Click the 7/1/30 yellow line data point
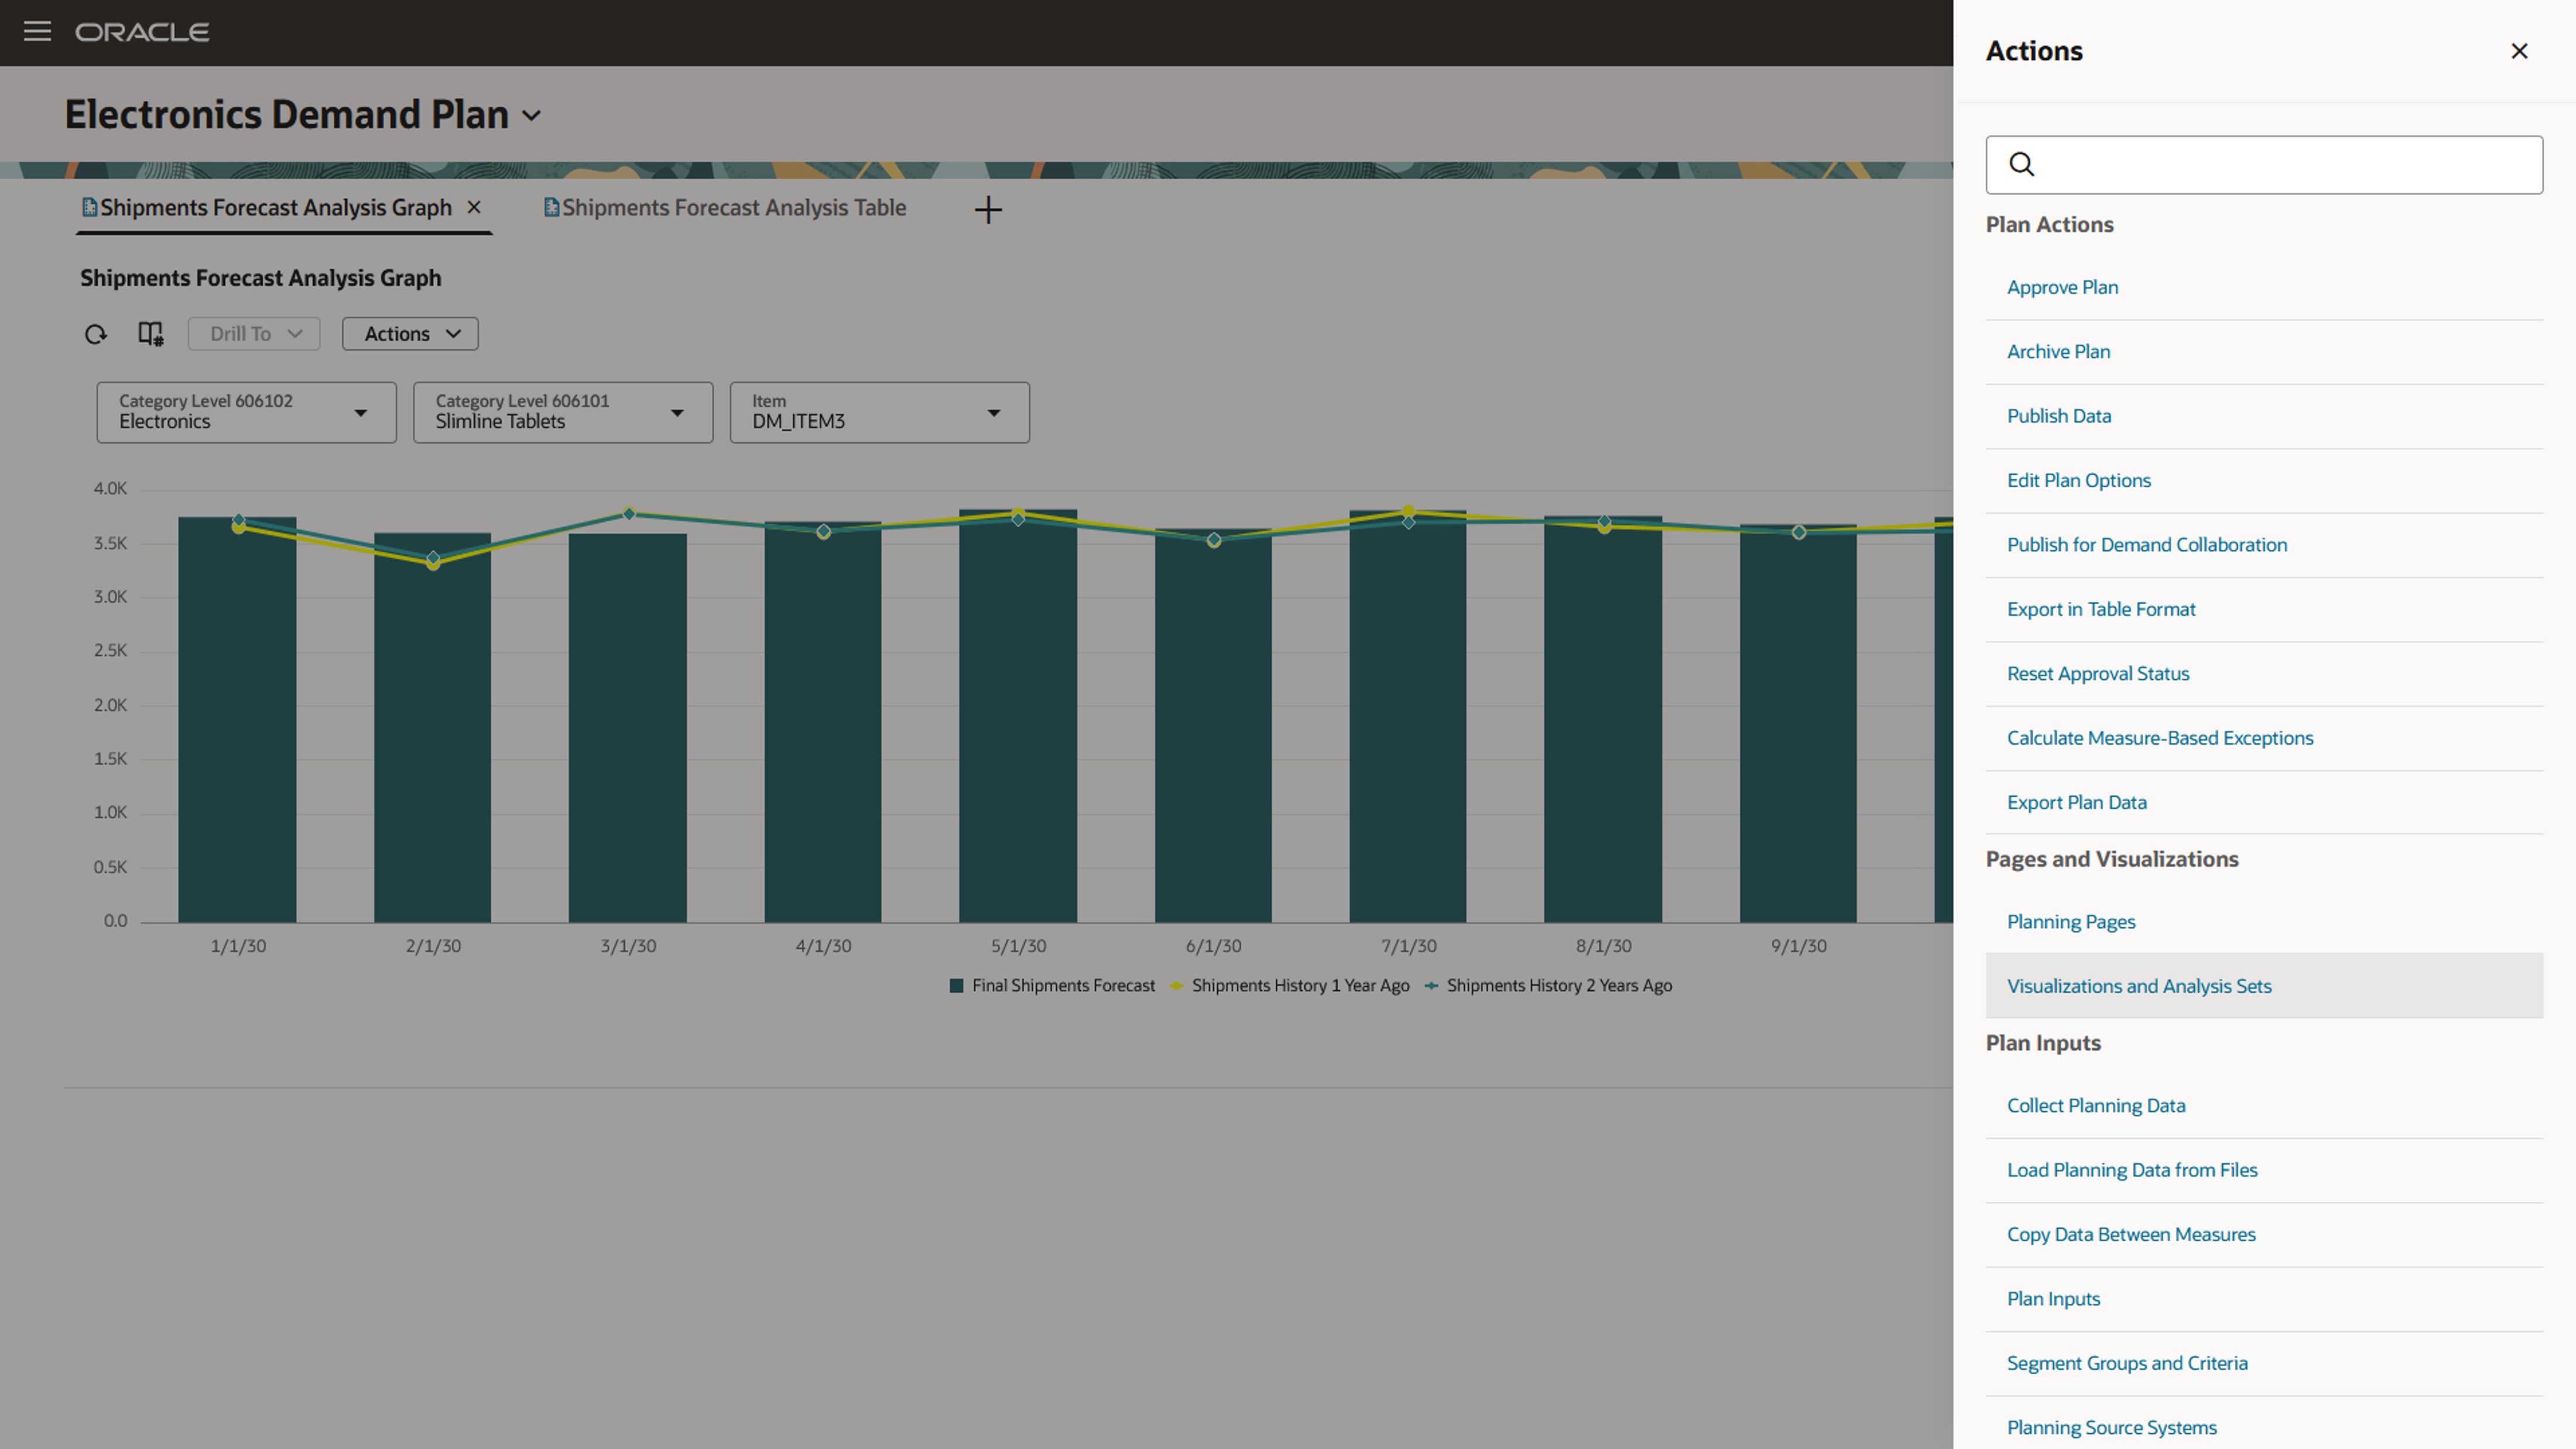The width and height of the screenshot is (2576, 1449). click(1408, 511)
